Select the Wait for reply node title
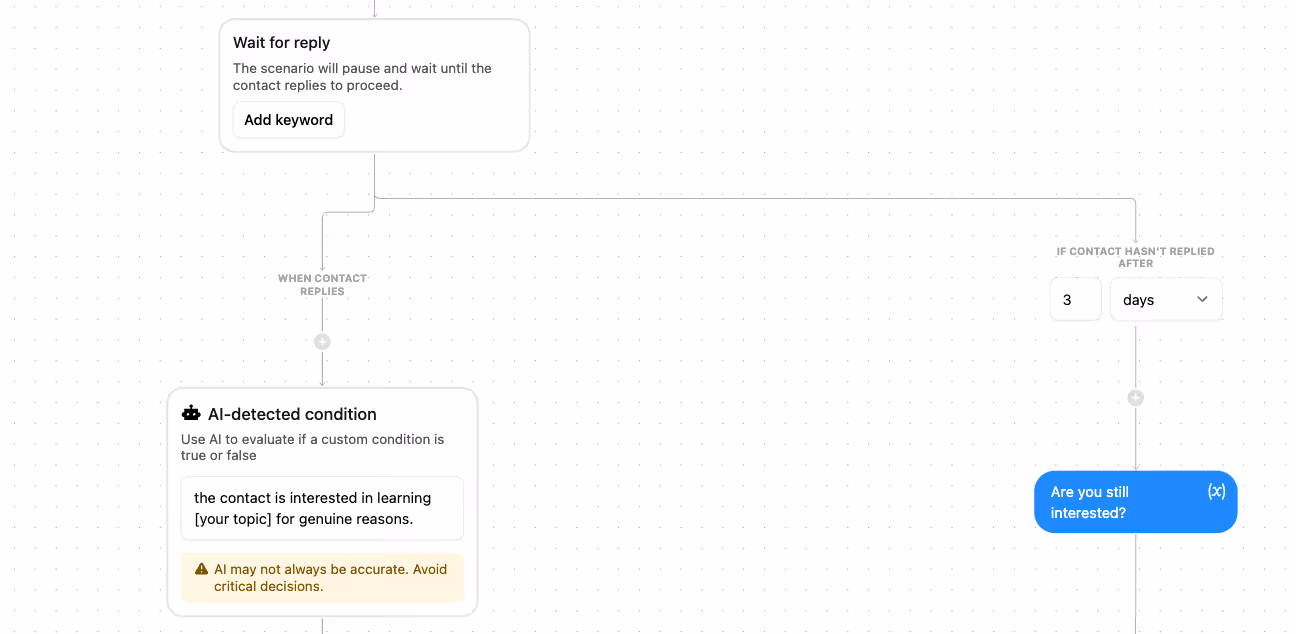Screen dimensions: 1296x634 (x=282, y=43)
